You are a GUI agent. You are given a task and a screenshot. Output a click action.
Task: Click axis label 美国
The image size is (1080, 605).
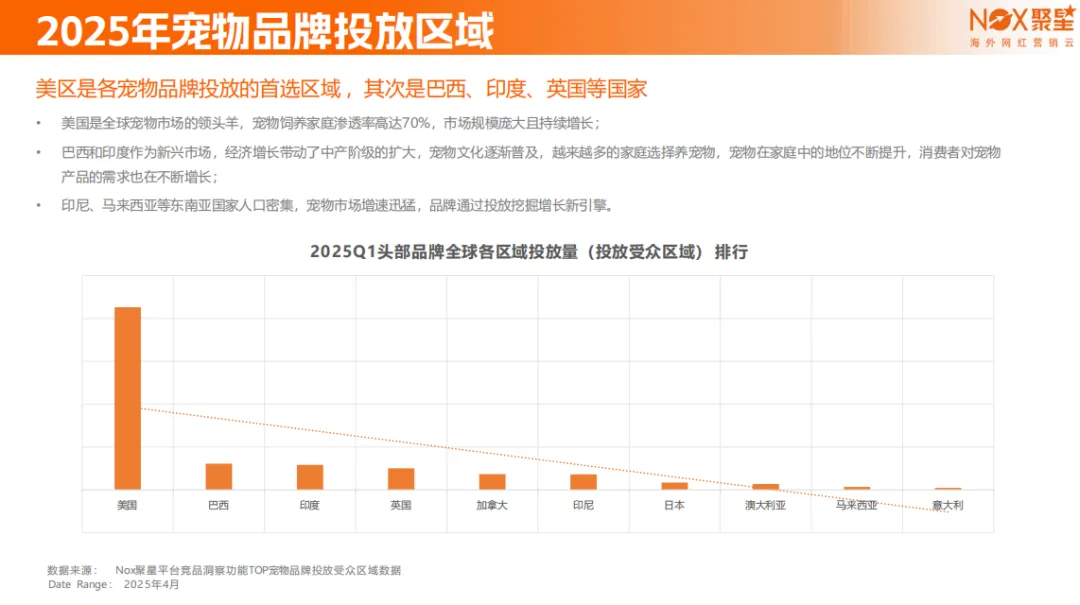127,506
